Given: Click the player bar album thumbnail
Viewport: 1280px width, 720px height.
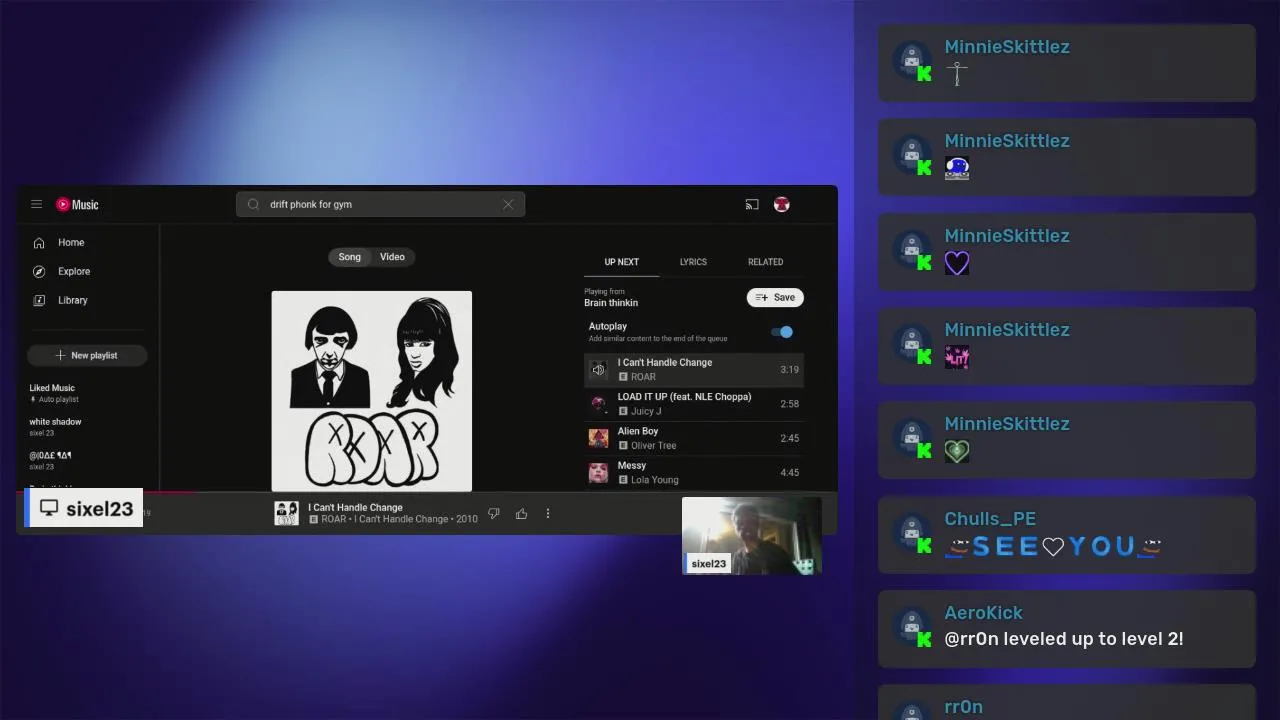Looking at the screenshot, I should [287, 513].
